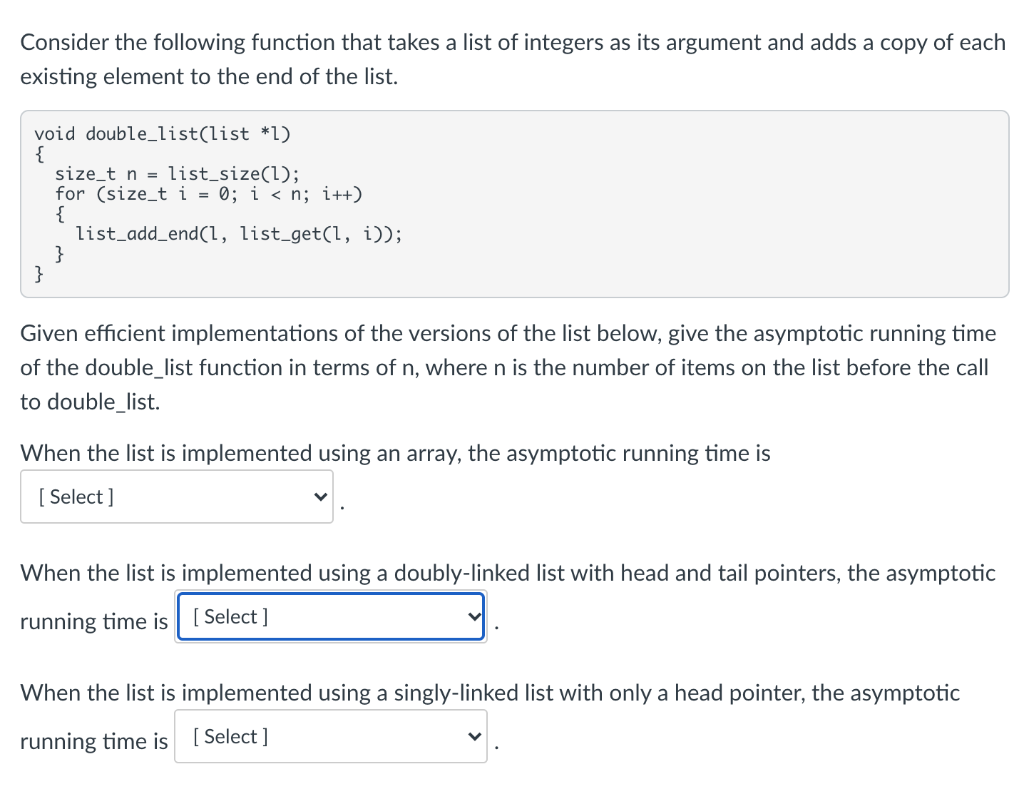
Task: Click the chevron arrow on the array dropdown
Action: [x=320, y=497]
